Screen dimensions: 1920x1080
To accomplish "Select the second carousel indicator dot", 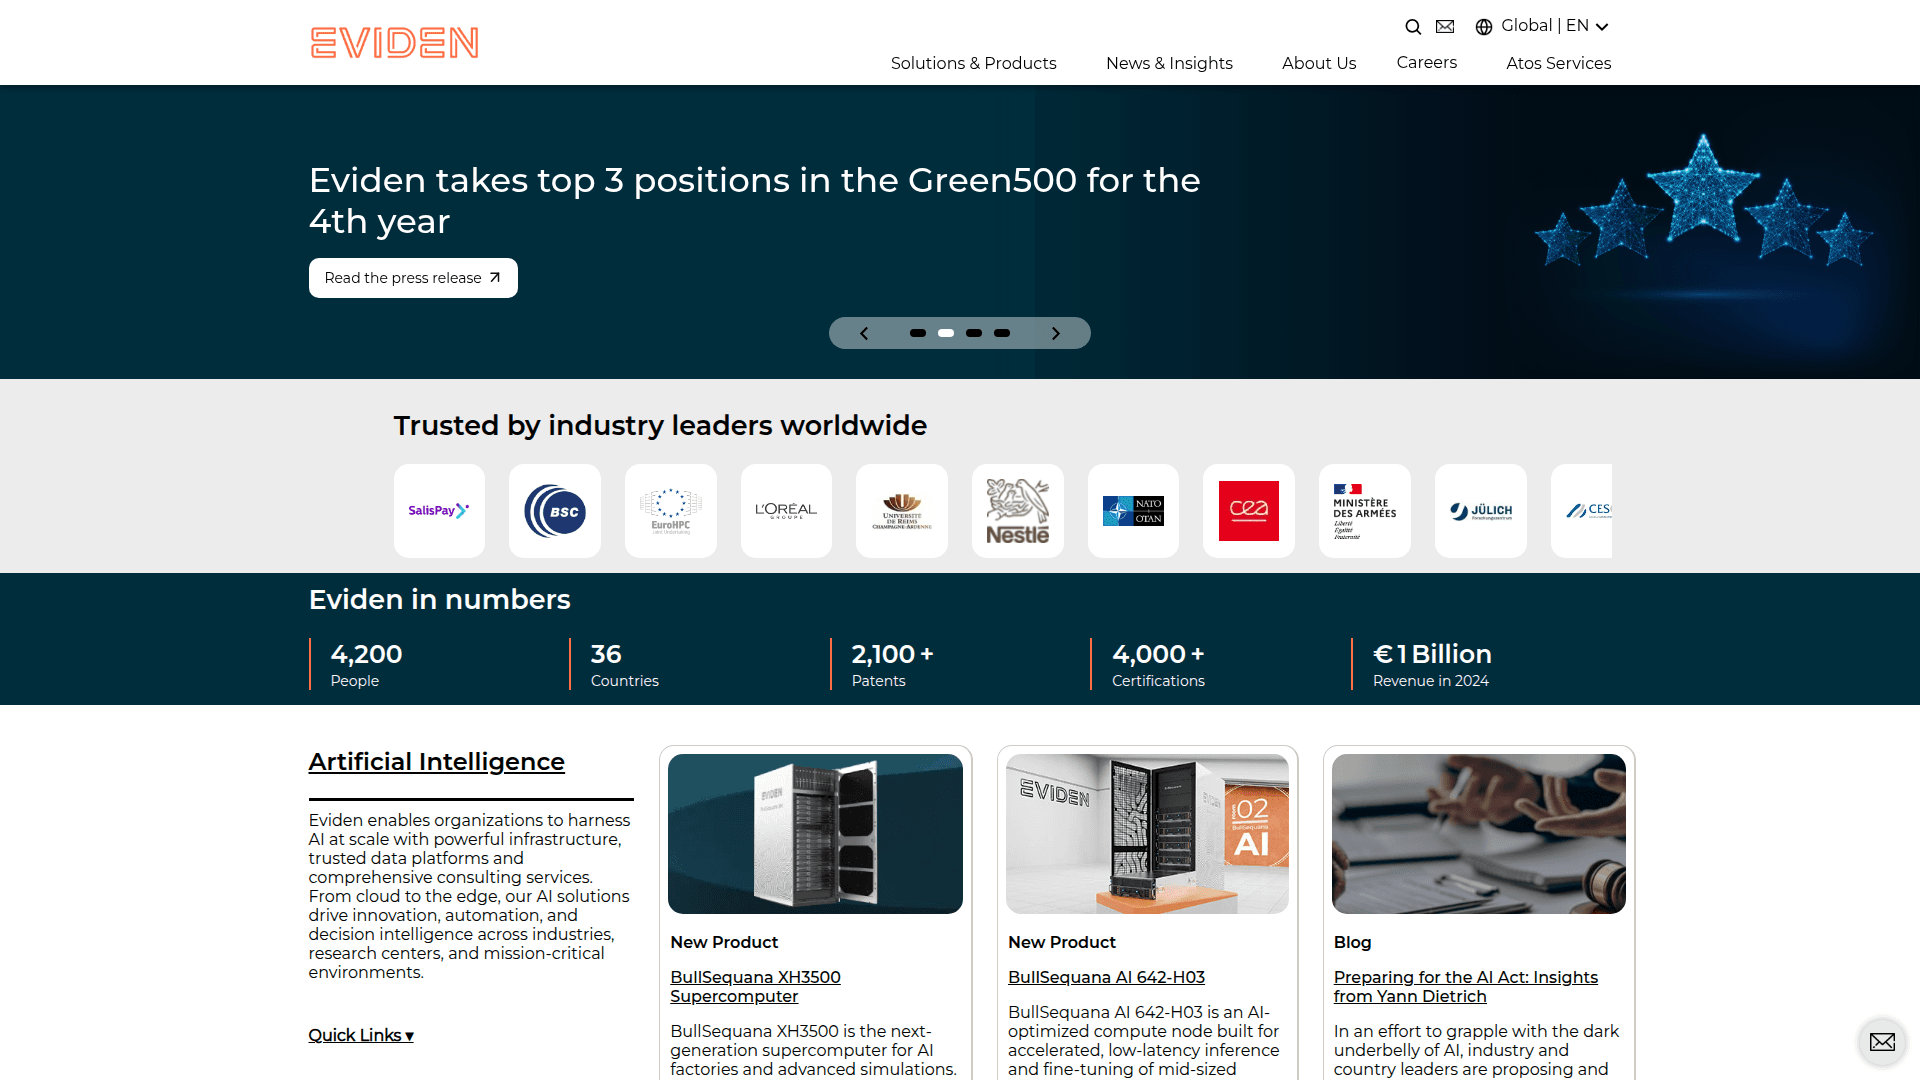I will pyautogui.click(x=946, y=332).
